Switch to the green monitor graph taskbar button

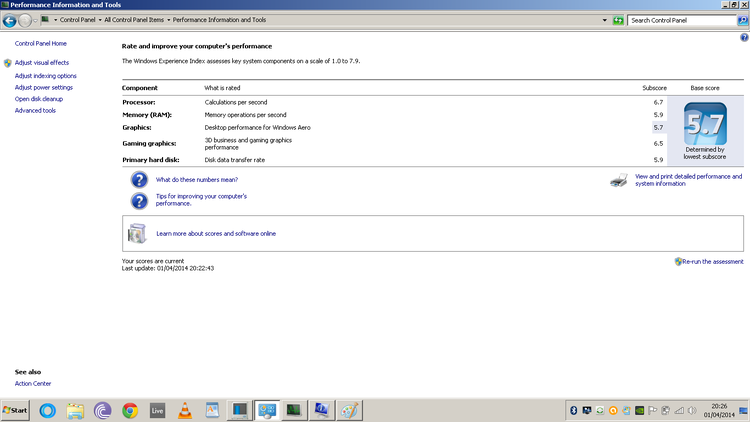click(x=294, y=411)
